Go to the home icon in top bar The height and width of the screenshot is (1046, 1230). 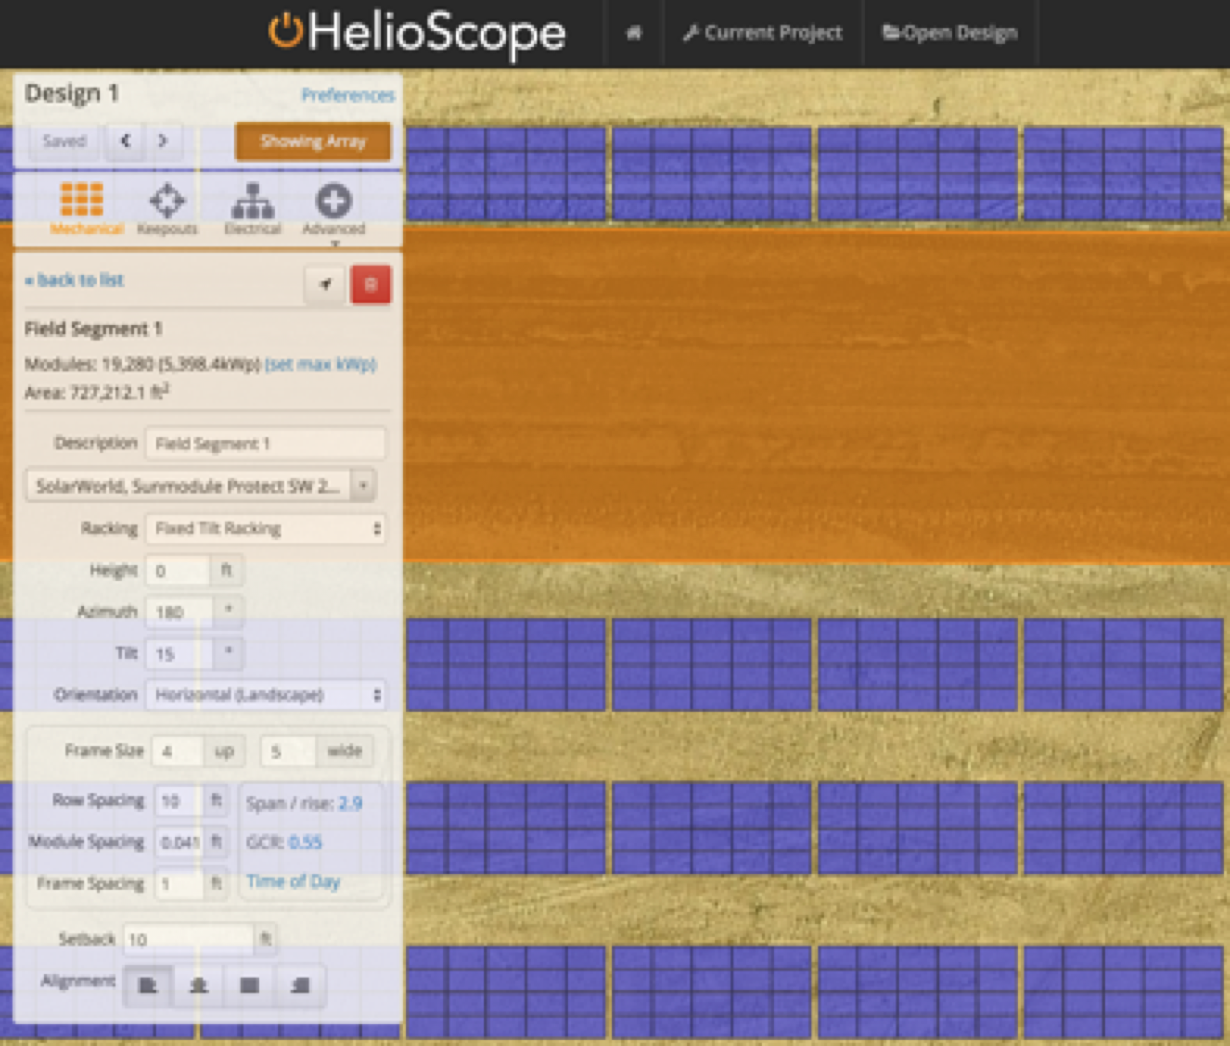pos(634,33)
